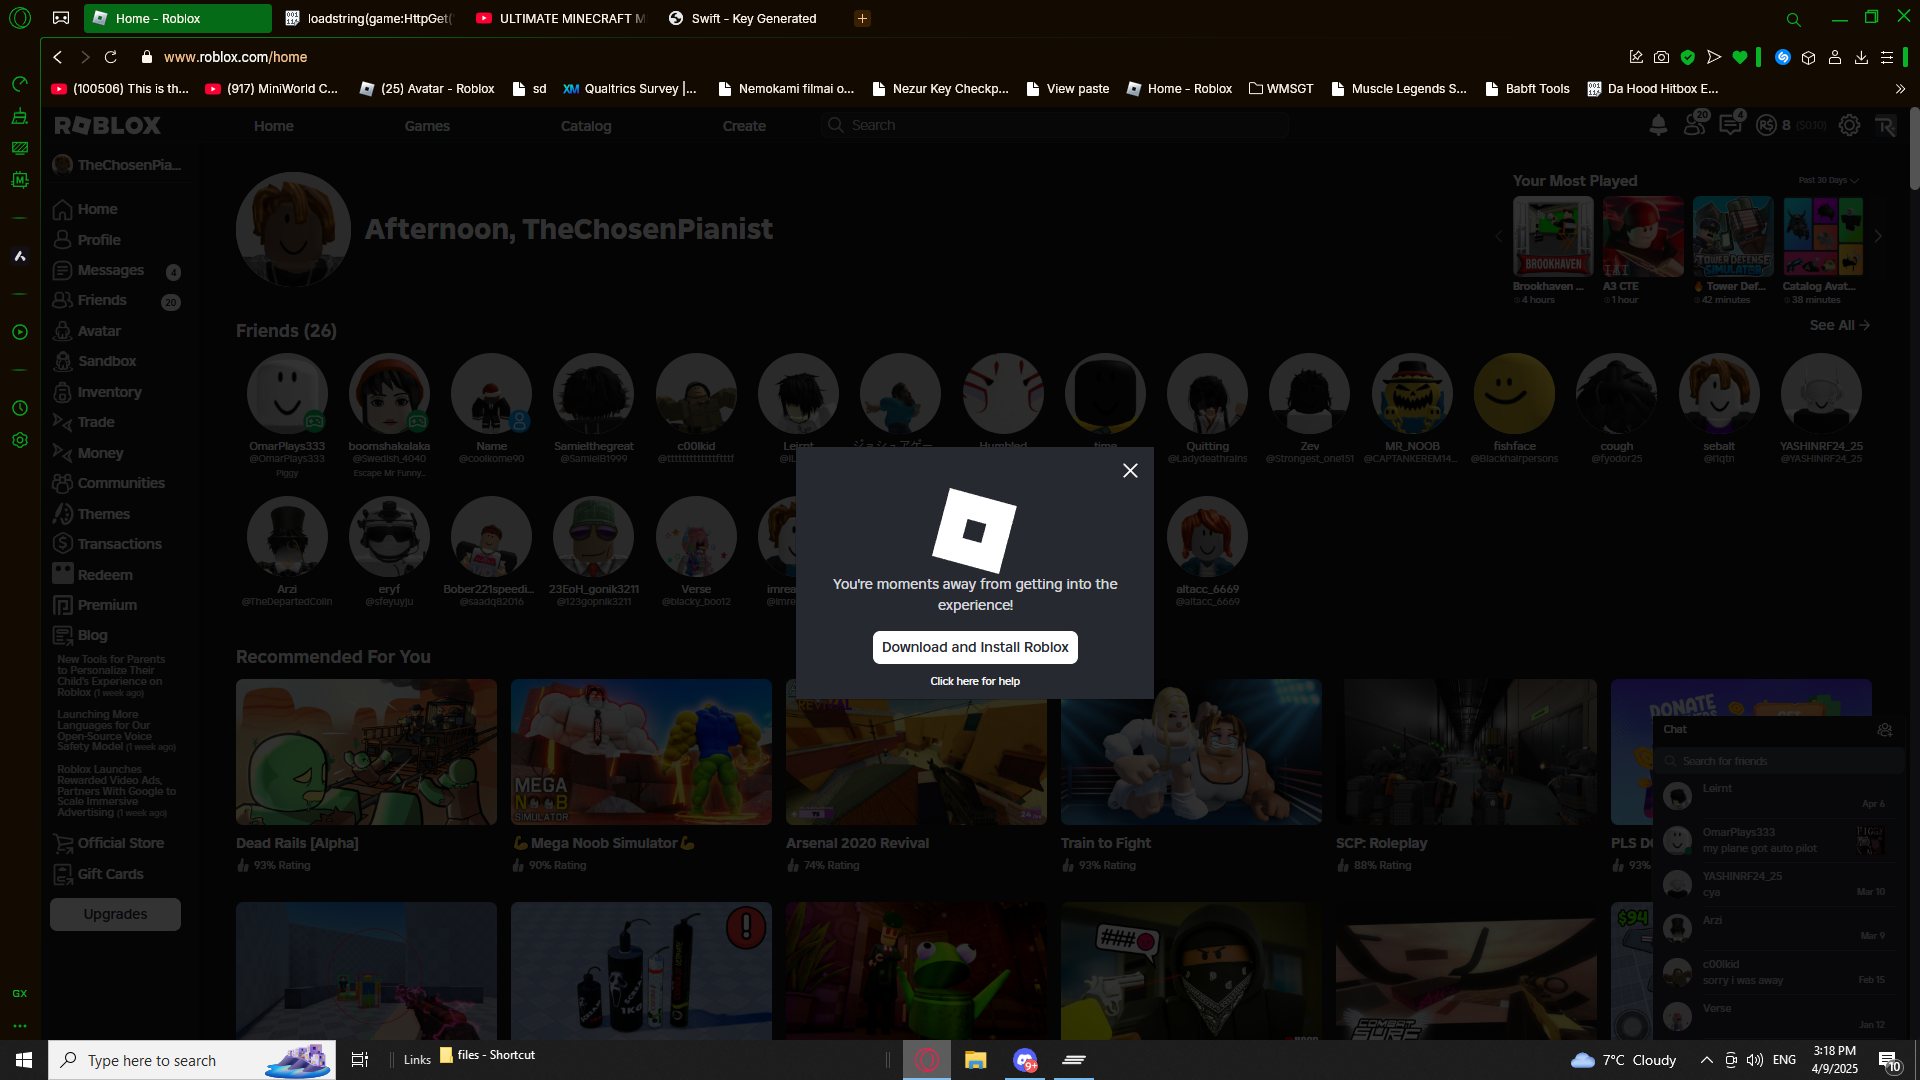Screen dimensions: 1920x1080
Task: Switch to loadstring(game:HttpGet browser tab
Action: [x=368, y=18]
